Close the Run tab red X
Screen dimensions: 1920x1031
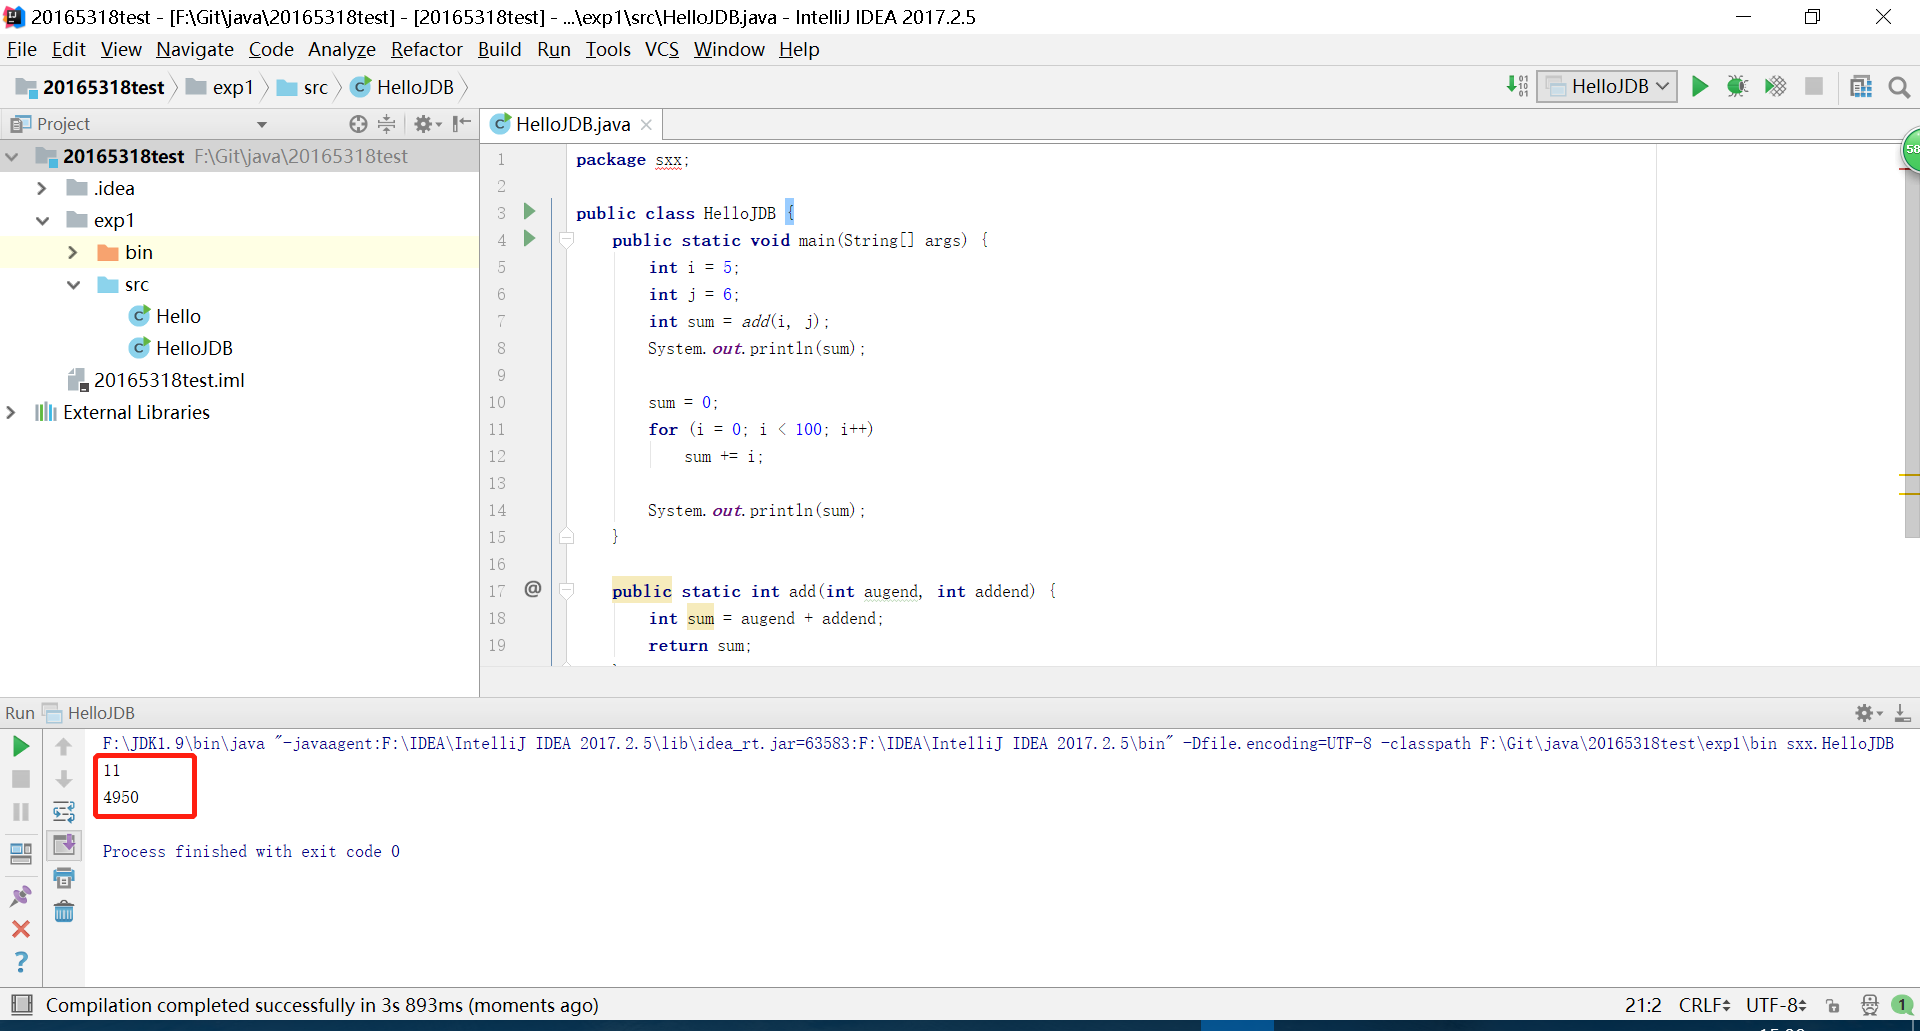[21, 929]
